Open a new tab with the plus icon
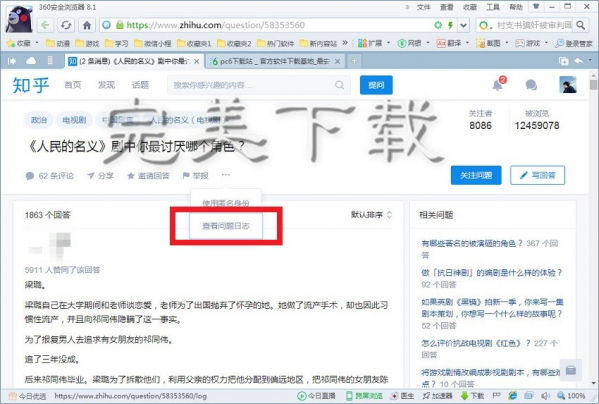Screen dimensions: 599x404 355,61
